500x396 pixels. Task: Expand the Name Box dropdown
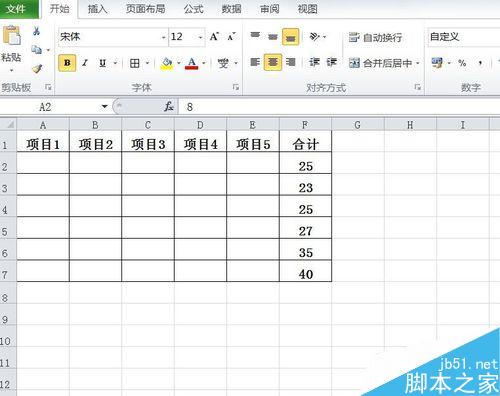coord(105,107)
